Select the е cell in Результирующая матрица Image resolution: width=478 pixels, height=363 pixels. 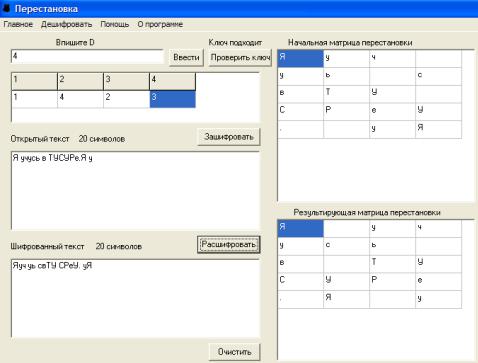pyautogui.click(x=438, y=282)
